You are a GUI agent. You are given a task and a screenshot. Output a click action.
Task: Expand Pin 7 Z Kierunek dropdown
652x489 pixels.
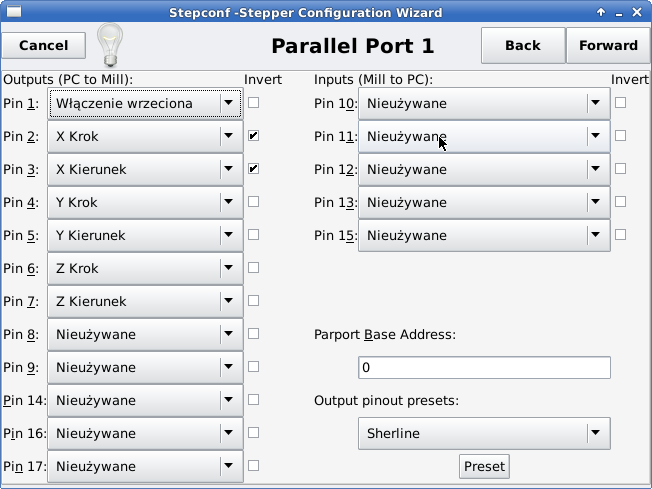(145, 301)
